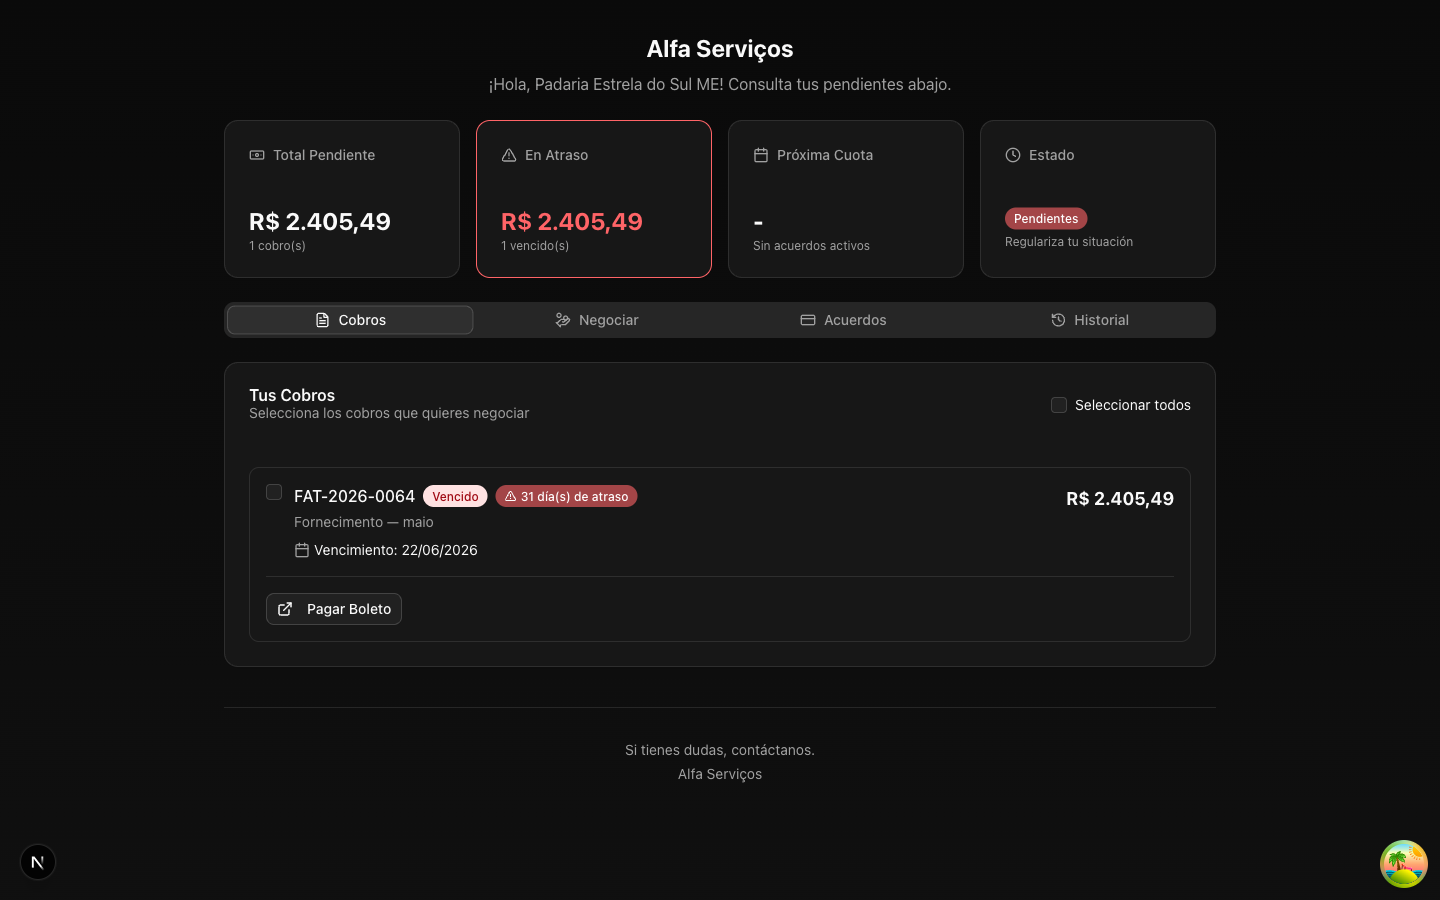Screen dimensions: 1440x900
Task: Open the Acuerdos tab
Action: 843,320
